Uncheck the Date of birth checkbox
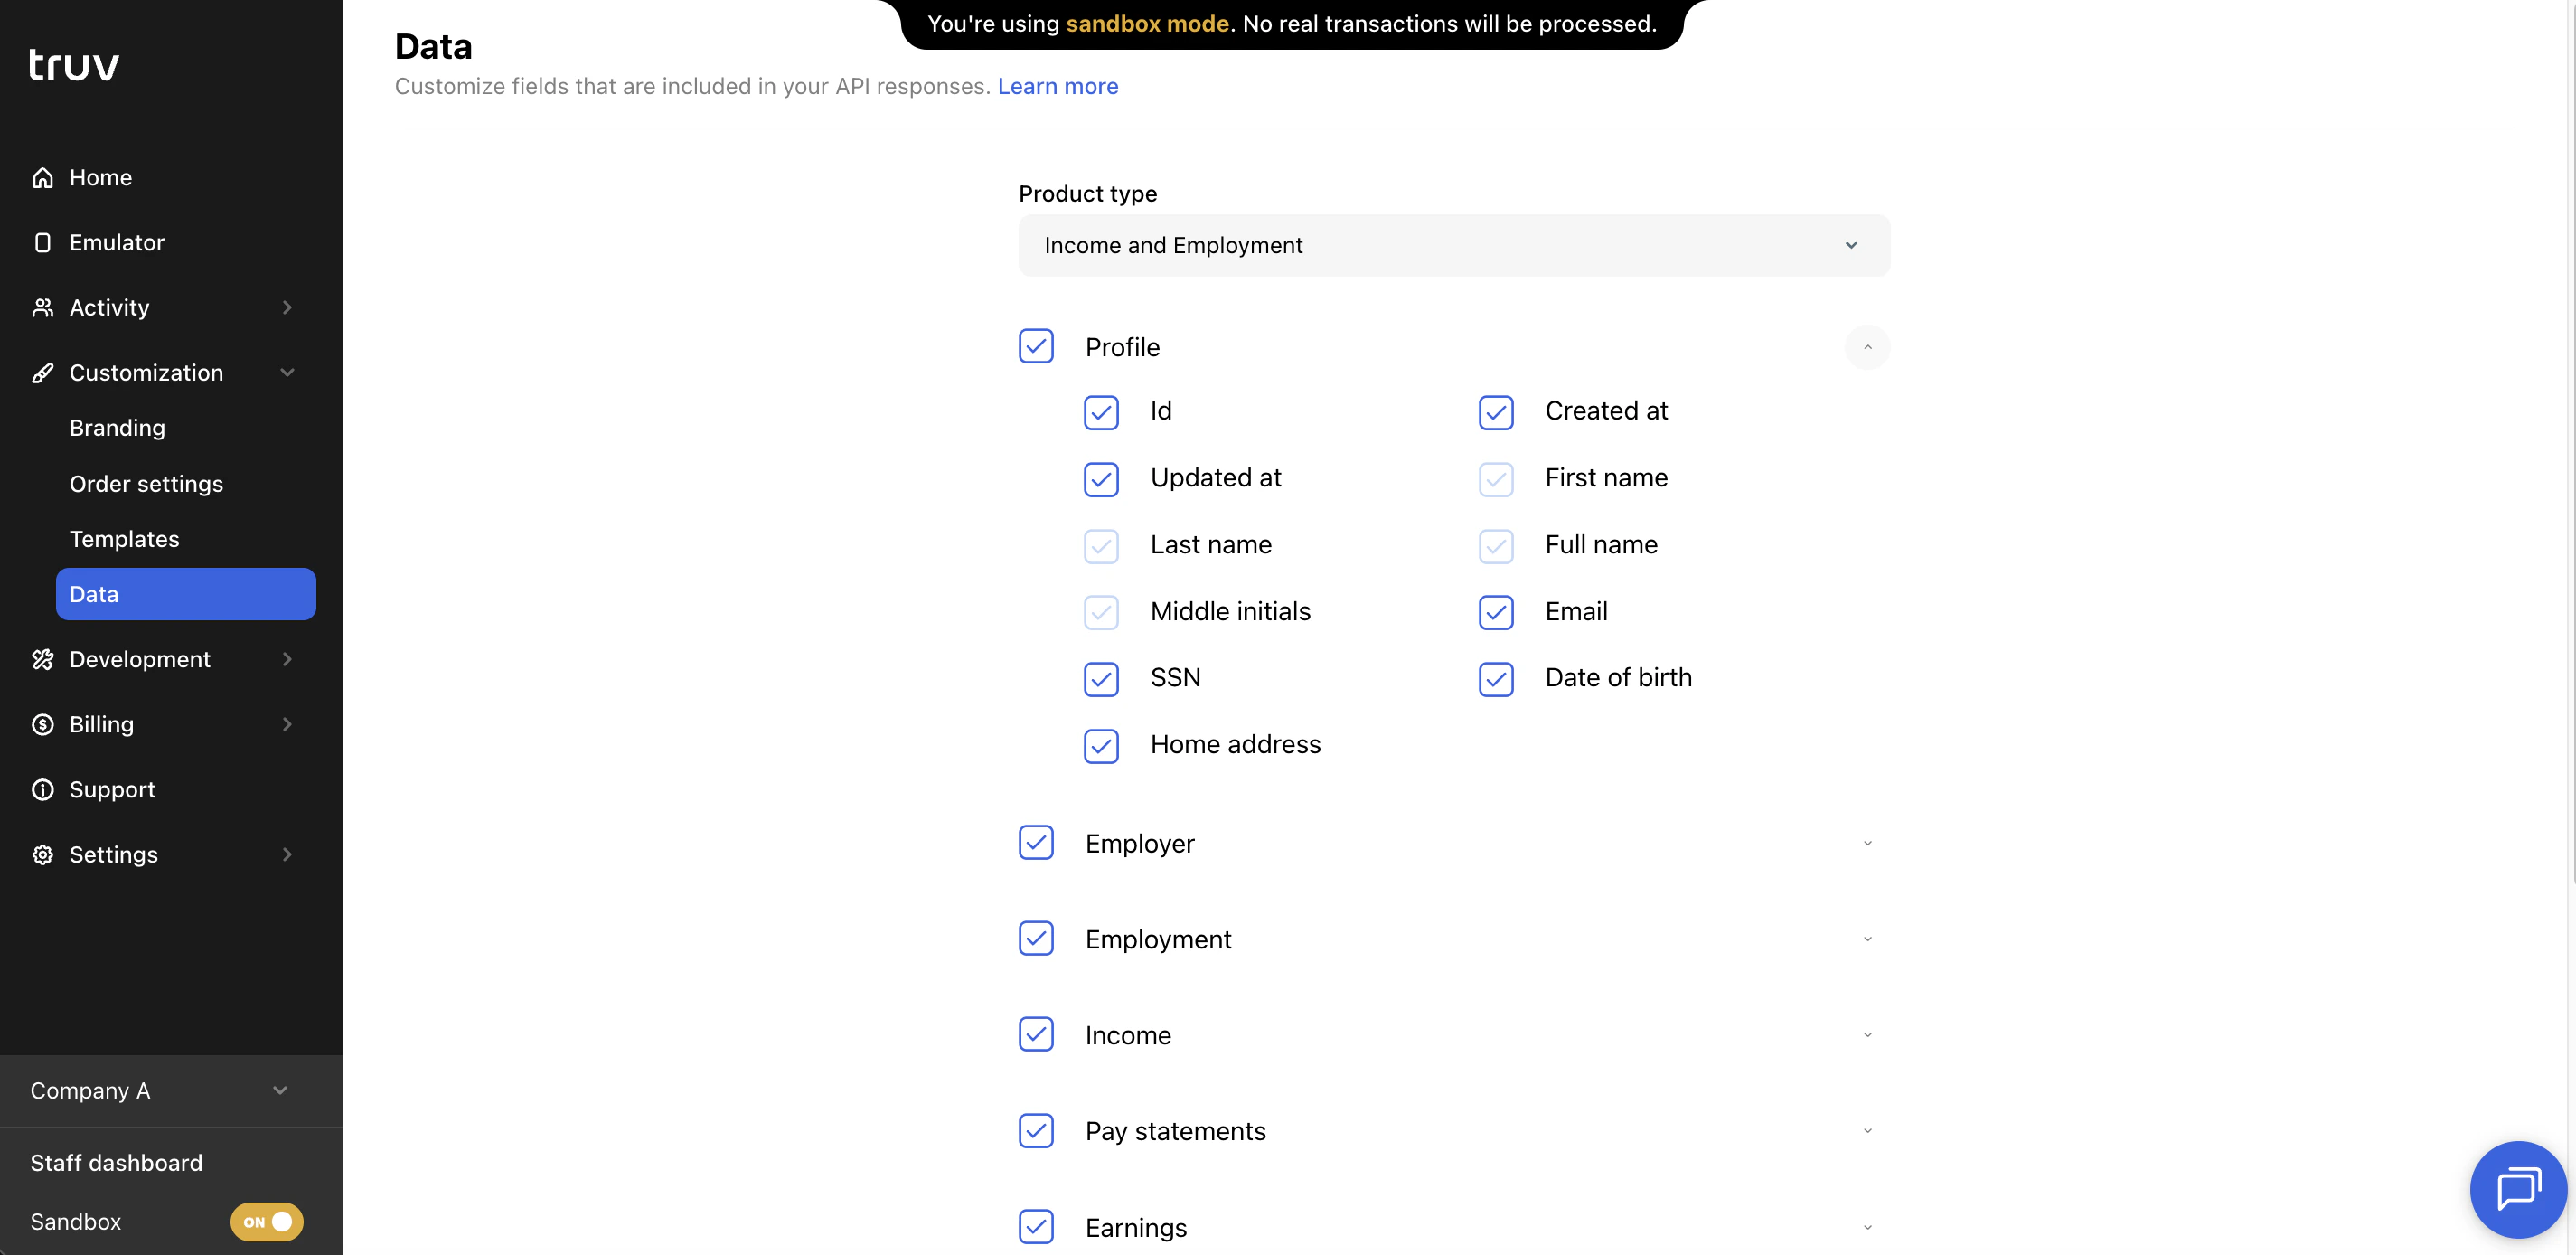Viewport: 2576px width, 1255px height. [1496, 679]
